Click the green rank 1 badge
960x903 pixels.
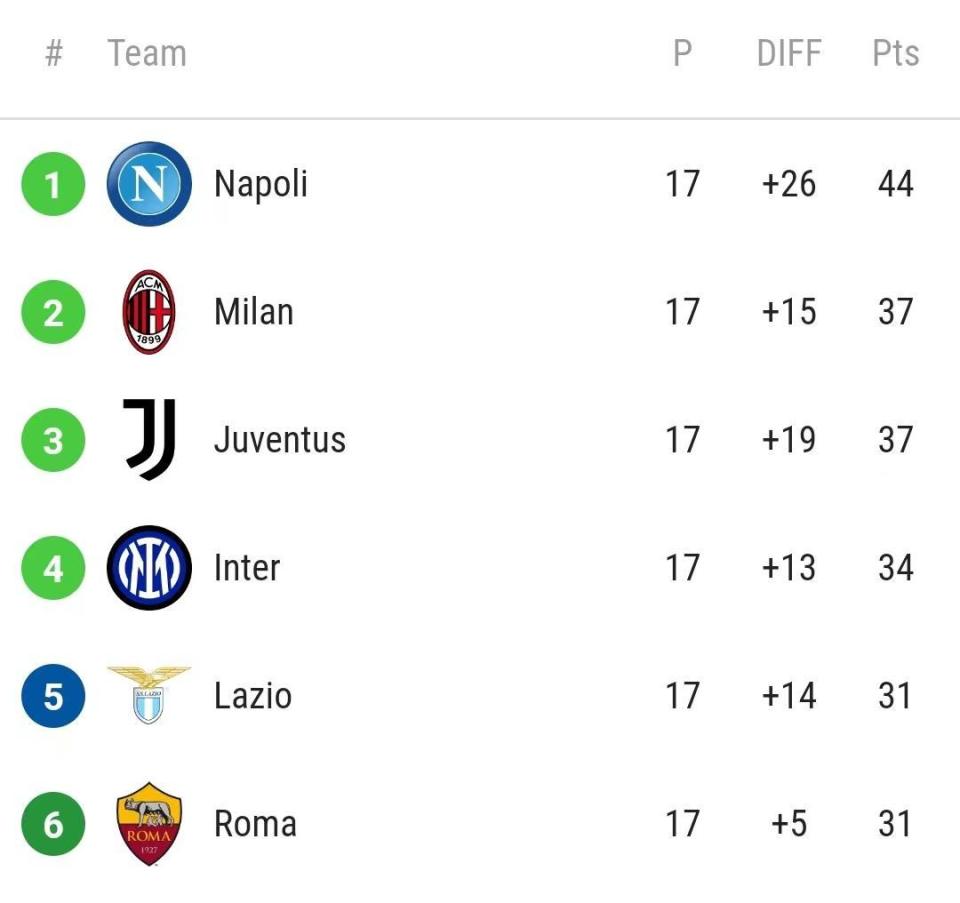53,184
